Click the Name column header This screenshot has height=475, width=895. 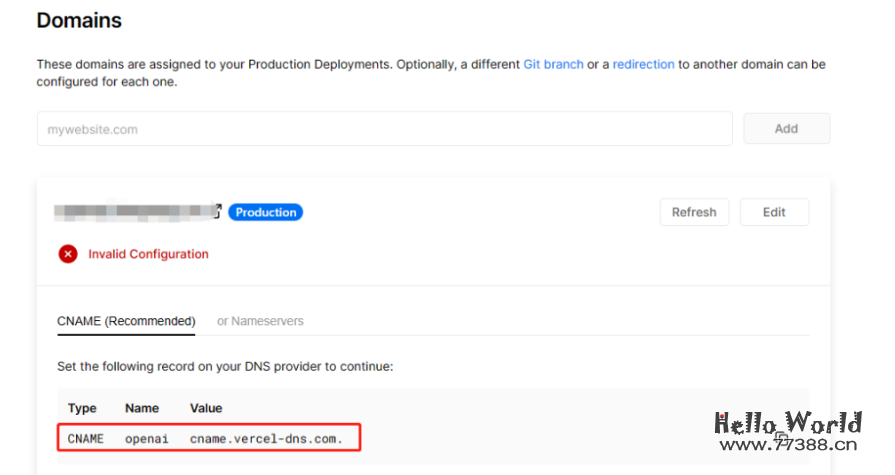click(142, 408)
